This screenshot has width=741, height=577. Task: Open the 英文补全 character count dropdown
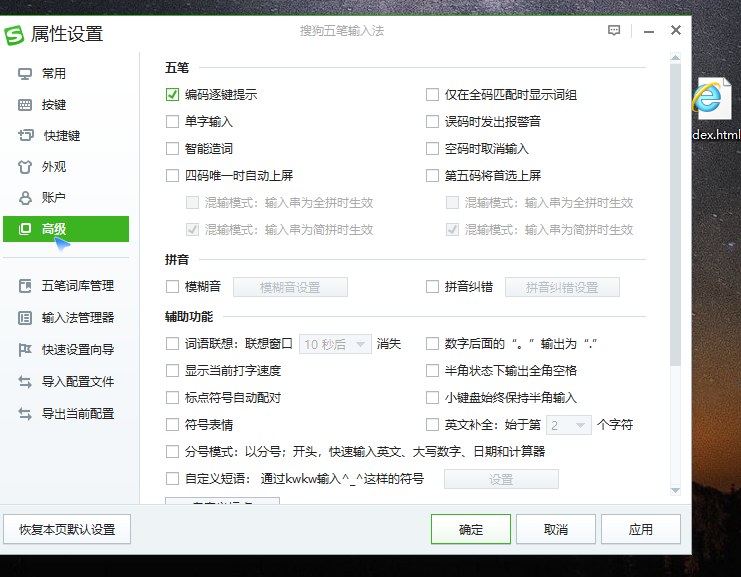pyautogui.click(x=569, y=425)
